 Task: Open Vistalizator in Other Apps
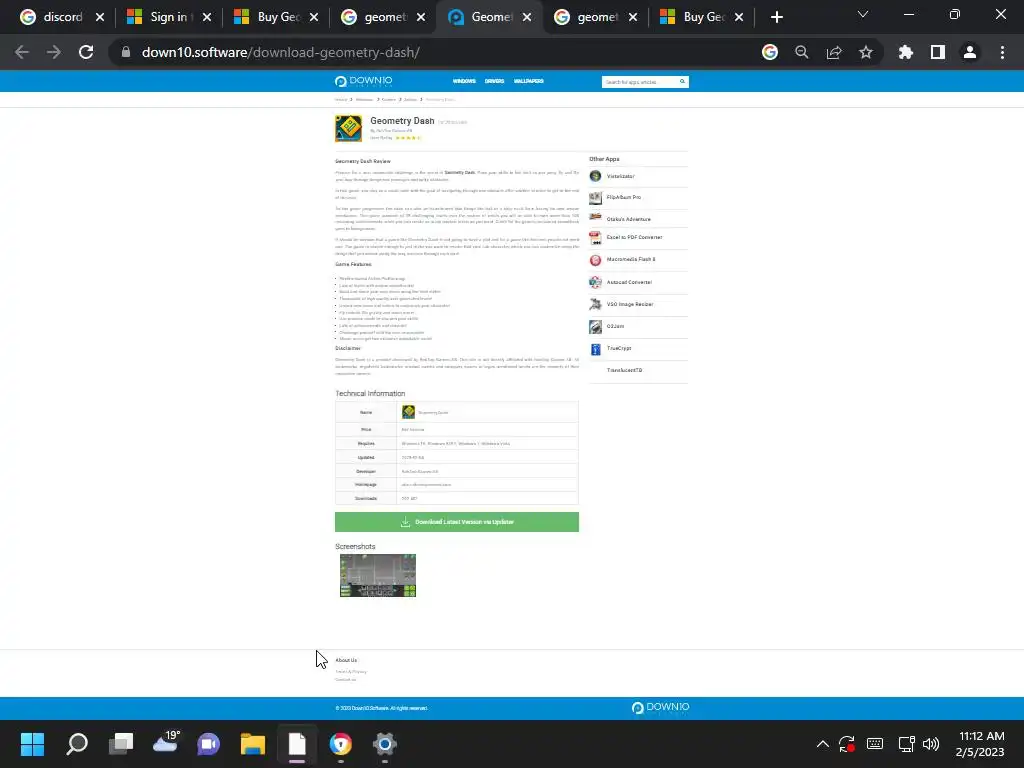tap(620, 176)
